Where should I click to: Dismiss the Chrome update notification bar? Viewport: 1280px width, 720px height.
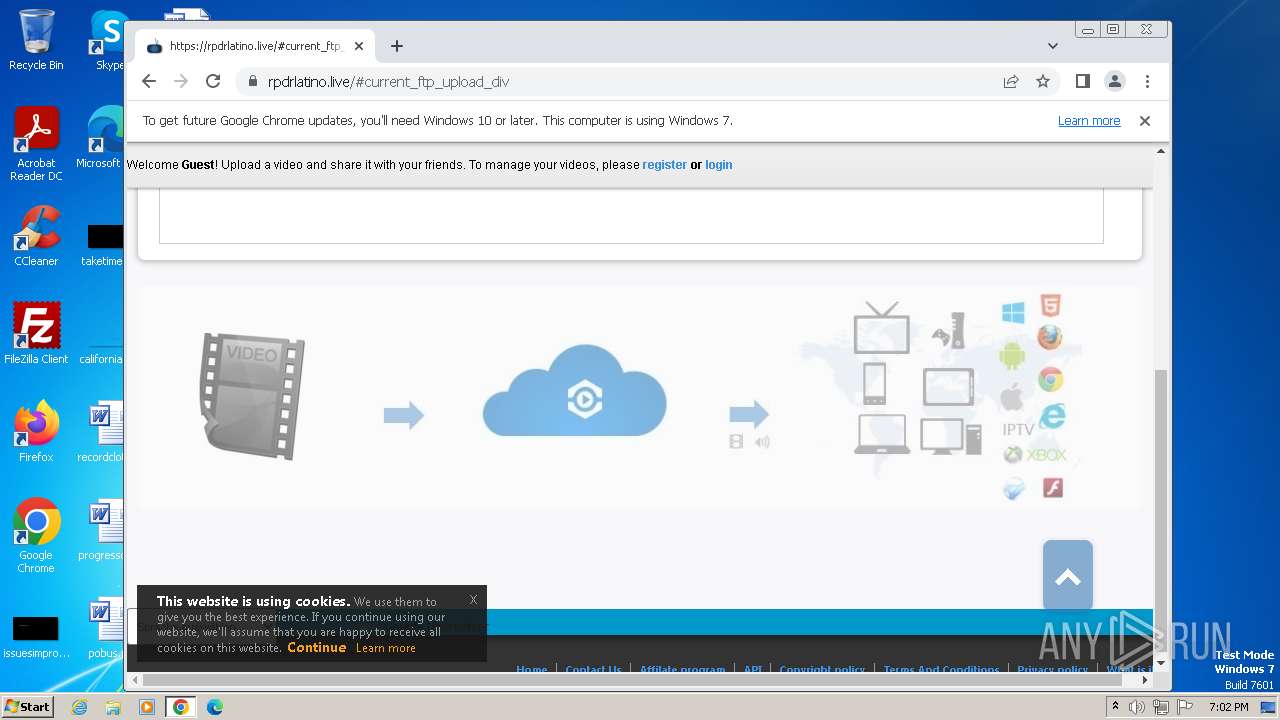point(1145,121)
